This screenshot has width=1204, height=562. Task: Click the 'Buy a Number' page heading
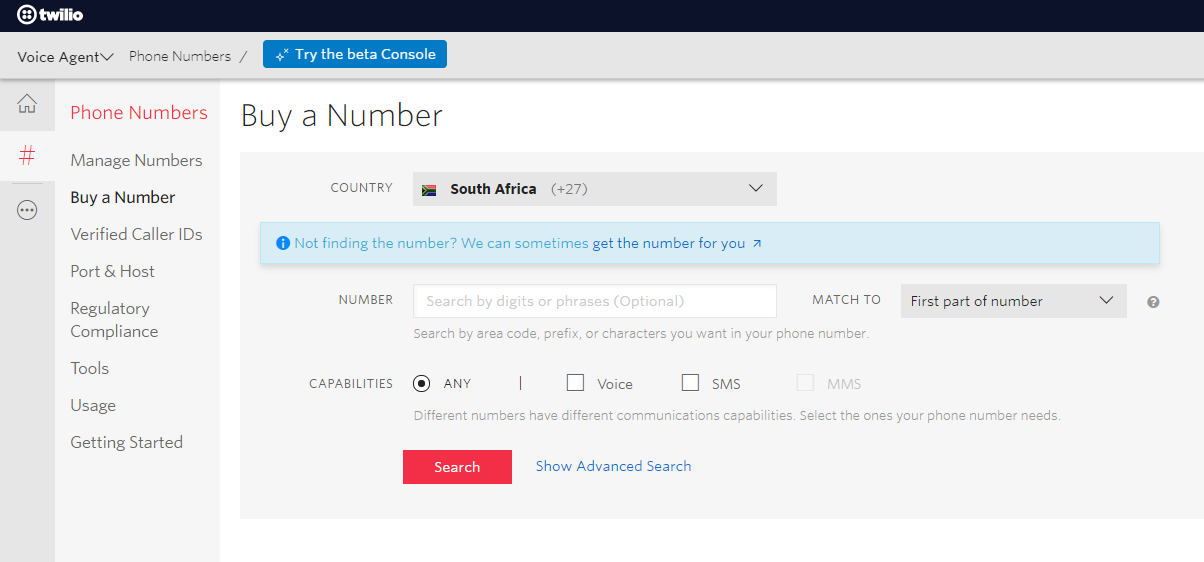click(342, 115)
